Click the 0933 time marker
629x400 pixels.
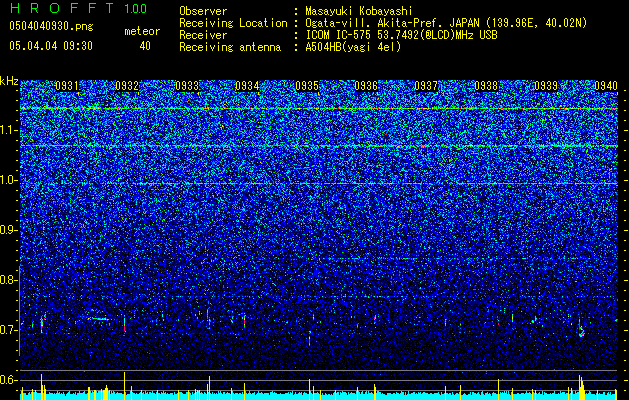point(187,86)
